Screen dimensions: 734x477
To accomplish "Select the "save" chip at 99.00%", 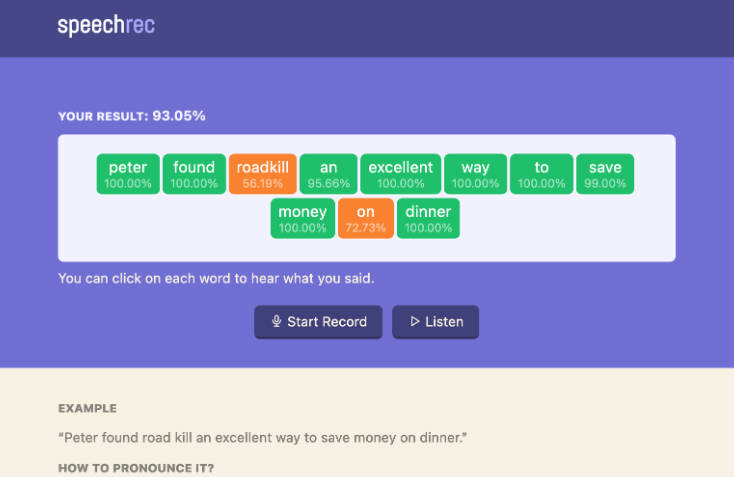I will click(x=605, y=174).
